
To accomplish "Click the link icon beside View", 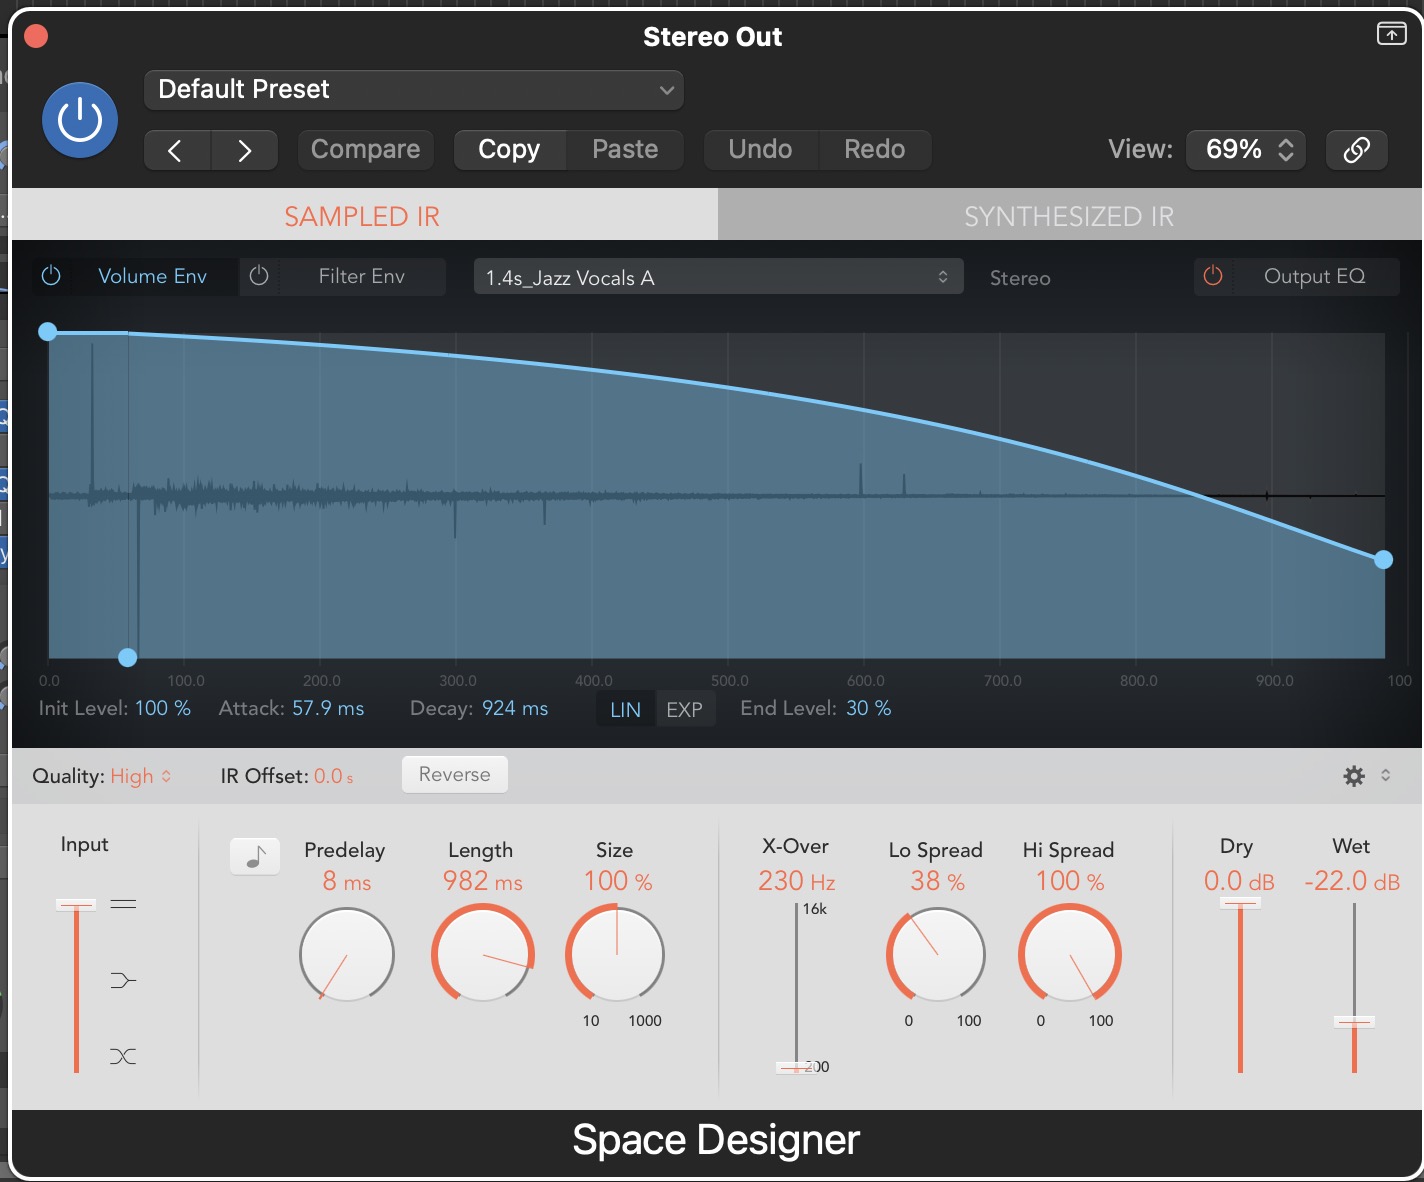I will [1356, 150].
